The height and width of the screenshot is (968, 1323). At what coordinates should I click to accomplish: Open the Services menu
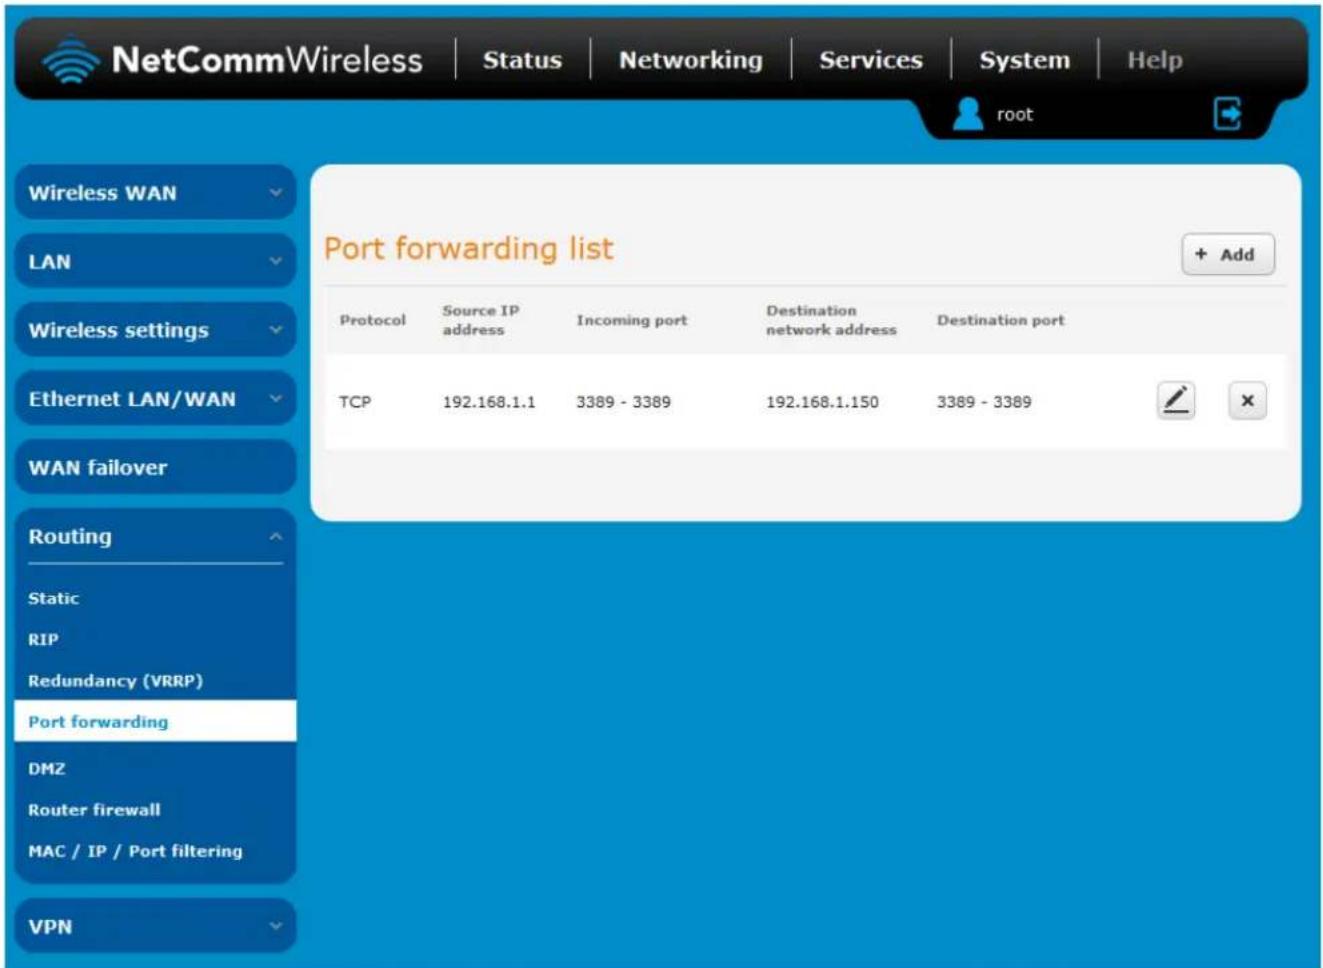pos(871,60)
